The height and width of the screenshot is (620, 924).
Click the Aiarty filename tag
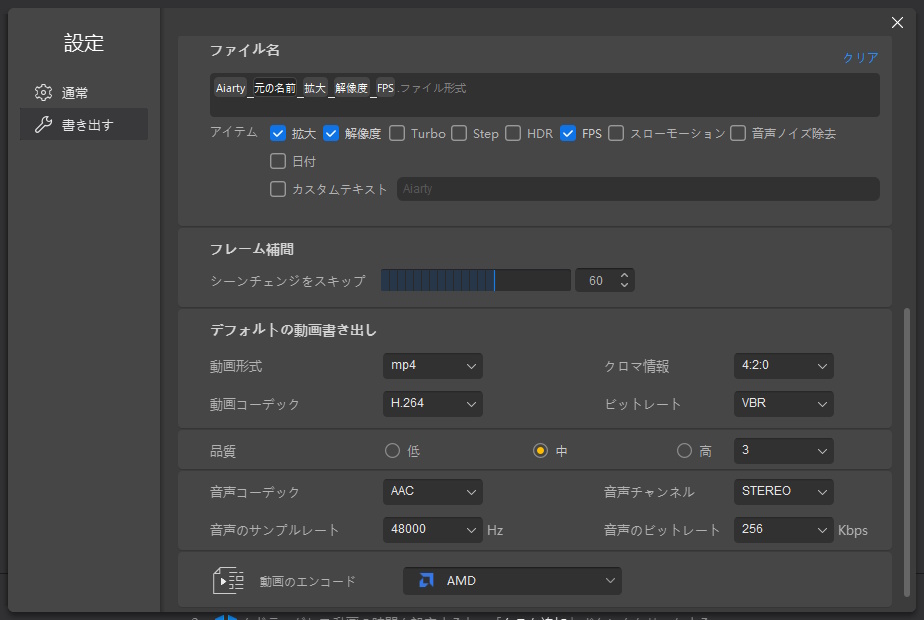point(230,88)
